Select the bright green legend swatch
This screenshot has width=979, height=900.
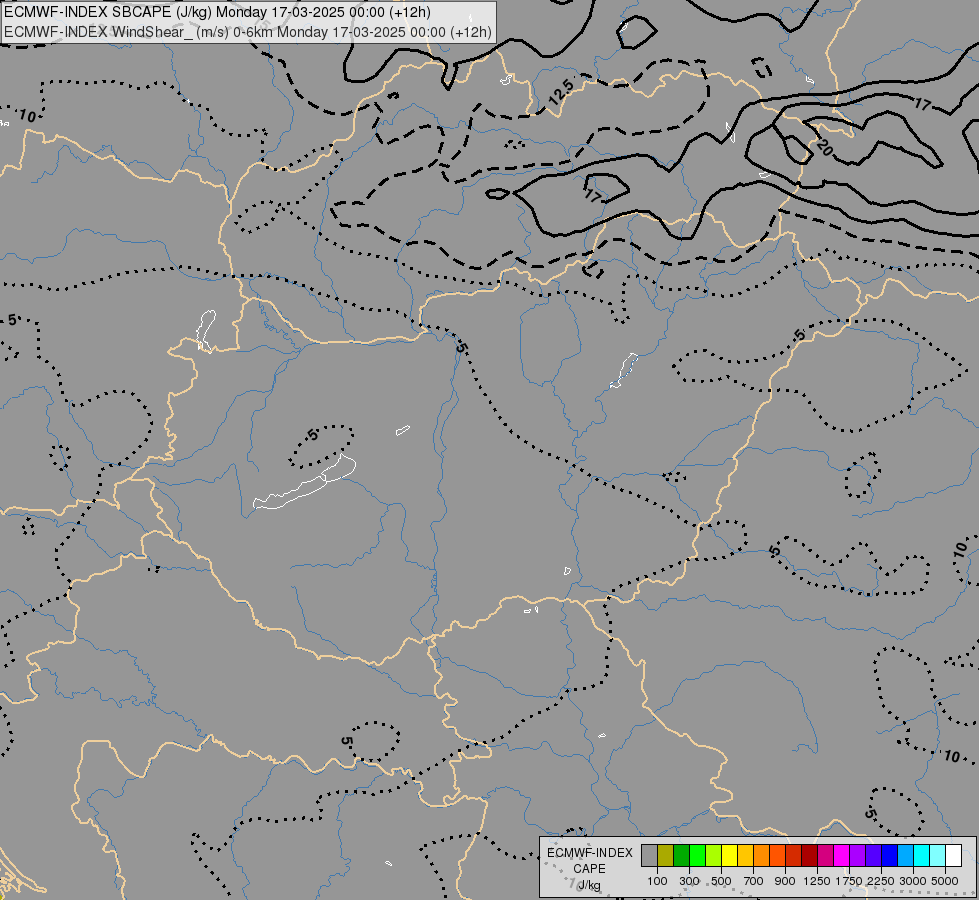click(697, 856)
